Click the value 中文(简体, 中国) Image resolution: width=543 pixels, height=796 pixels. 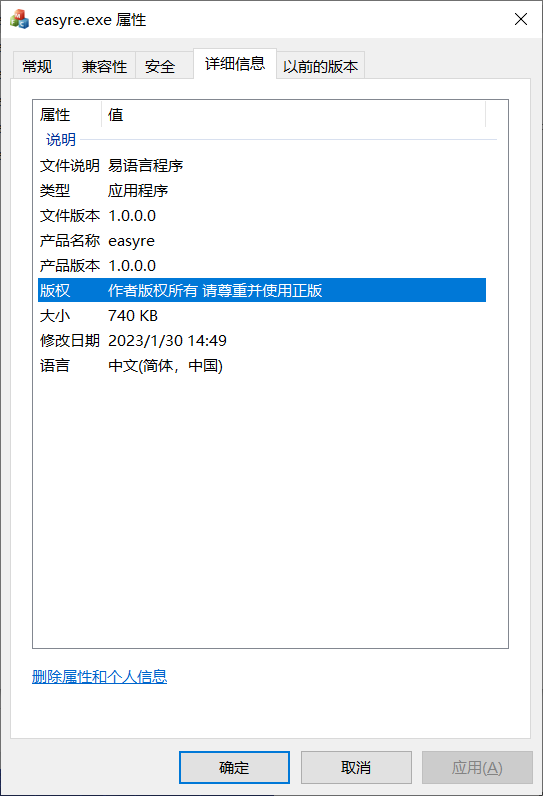coord(165,366)
